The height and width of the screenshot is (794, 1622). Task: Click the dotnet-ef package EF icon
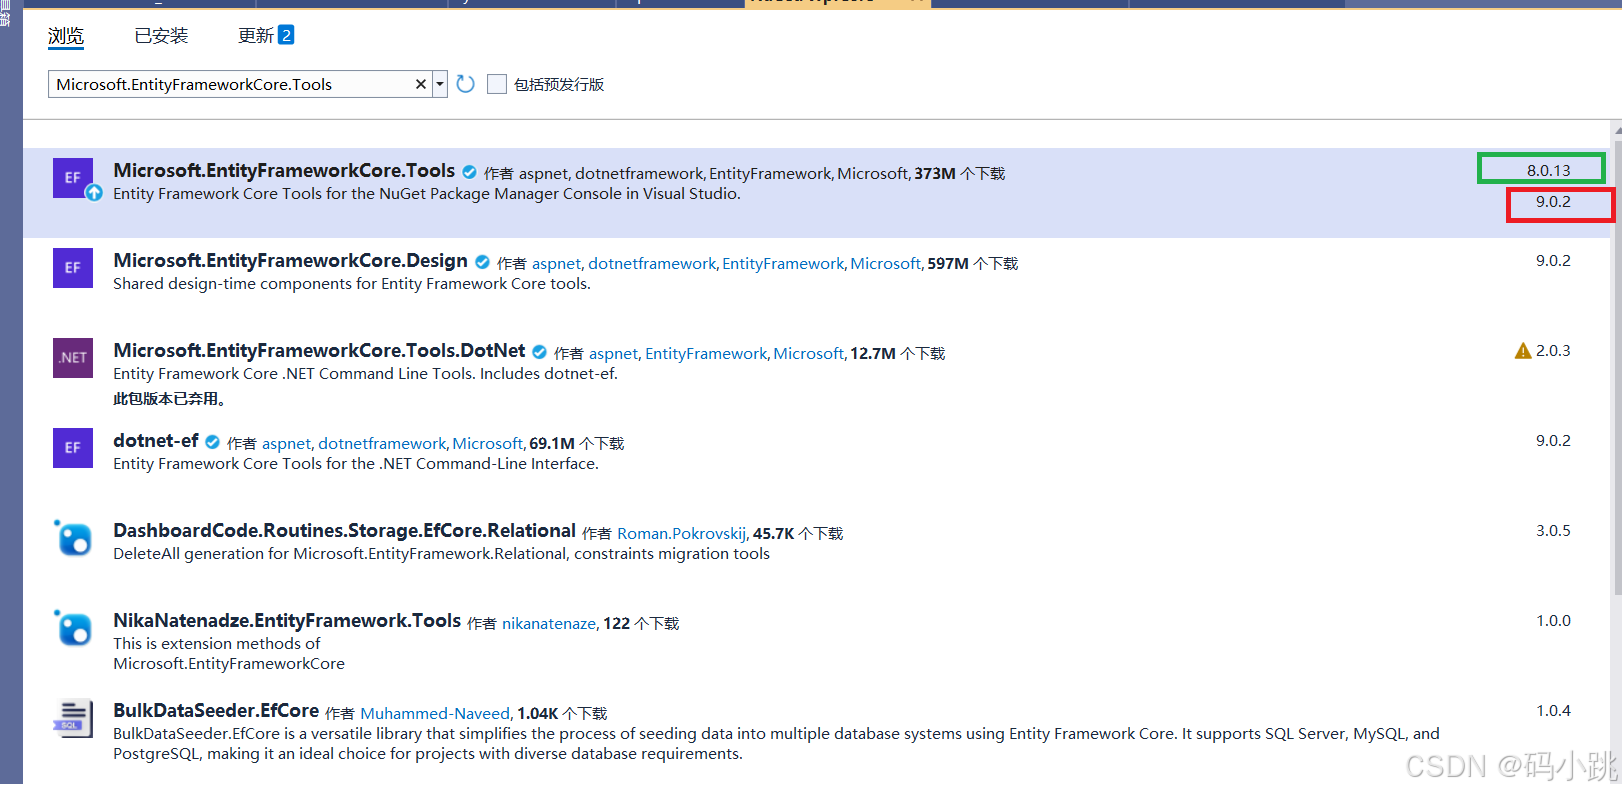click(x=73, y=448)
